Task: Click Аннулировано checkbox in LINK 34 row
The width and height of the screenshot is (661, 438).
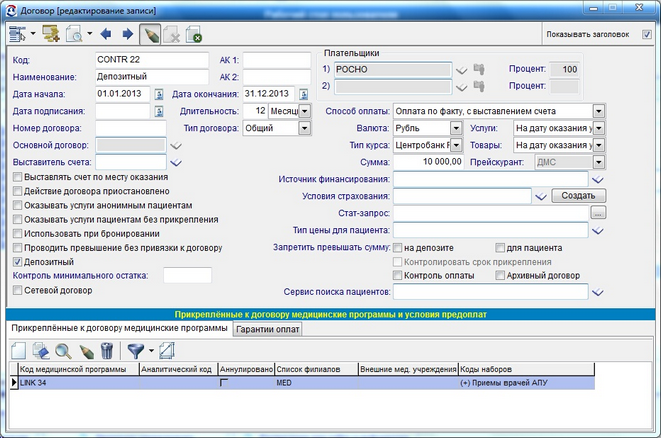Action: tap(223, 383)
